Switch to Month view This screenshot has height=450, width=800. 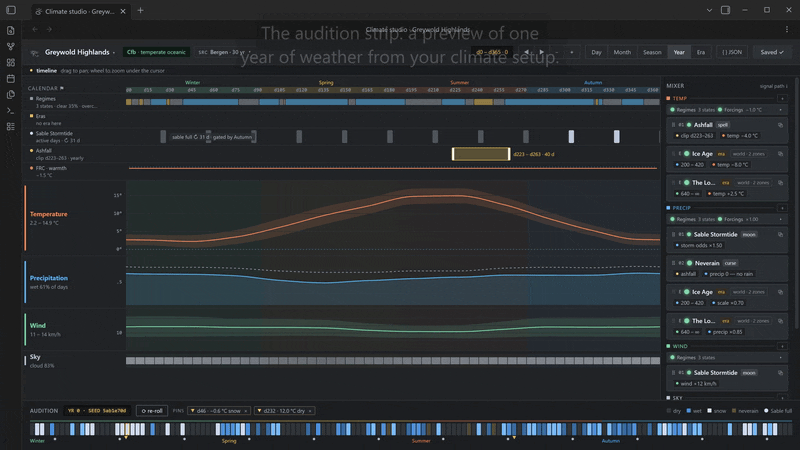click(x=622, y=52)
